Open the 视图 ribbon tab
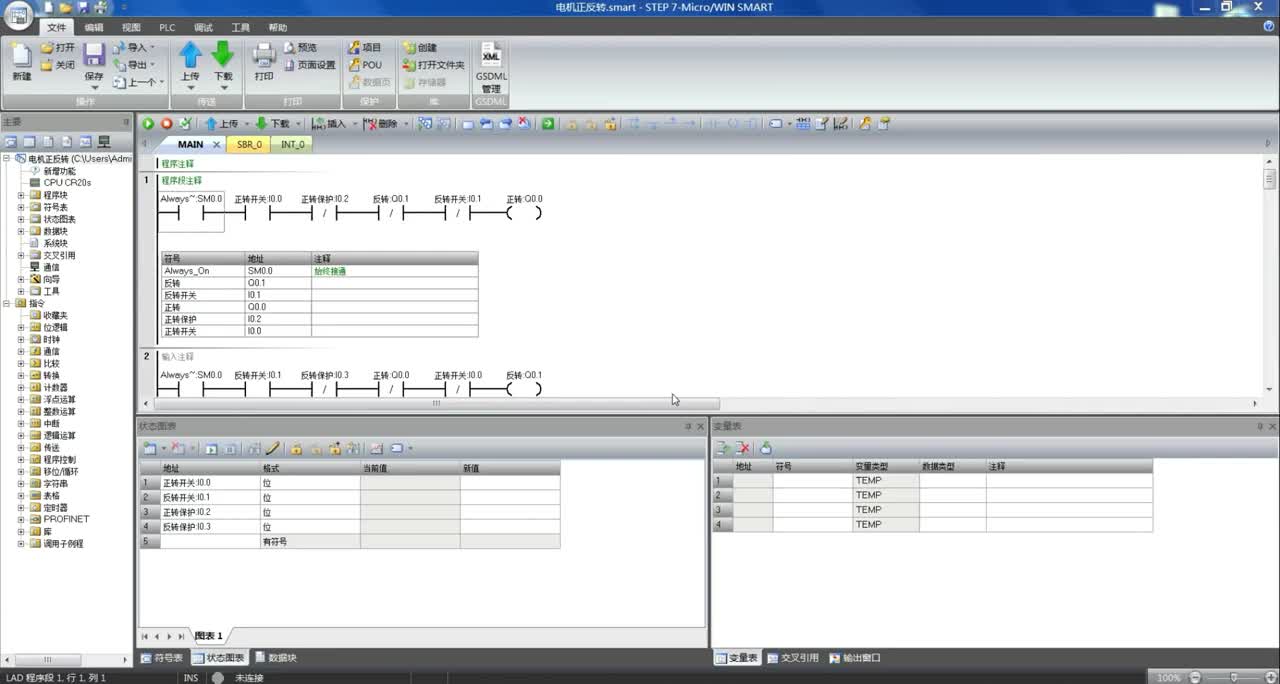 point(131,27)
